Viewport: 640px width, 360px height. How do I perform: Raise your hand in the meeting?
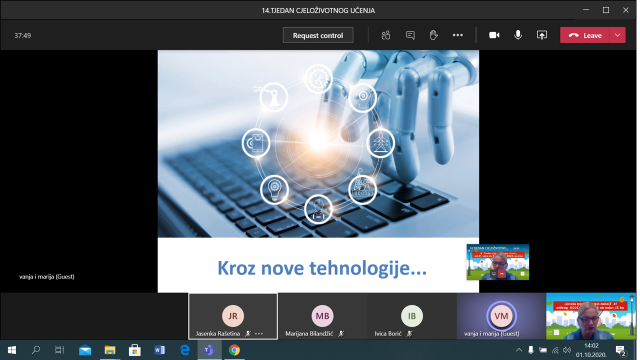(433, 36)
